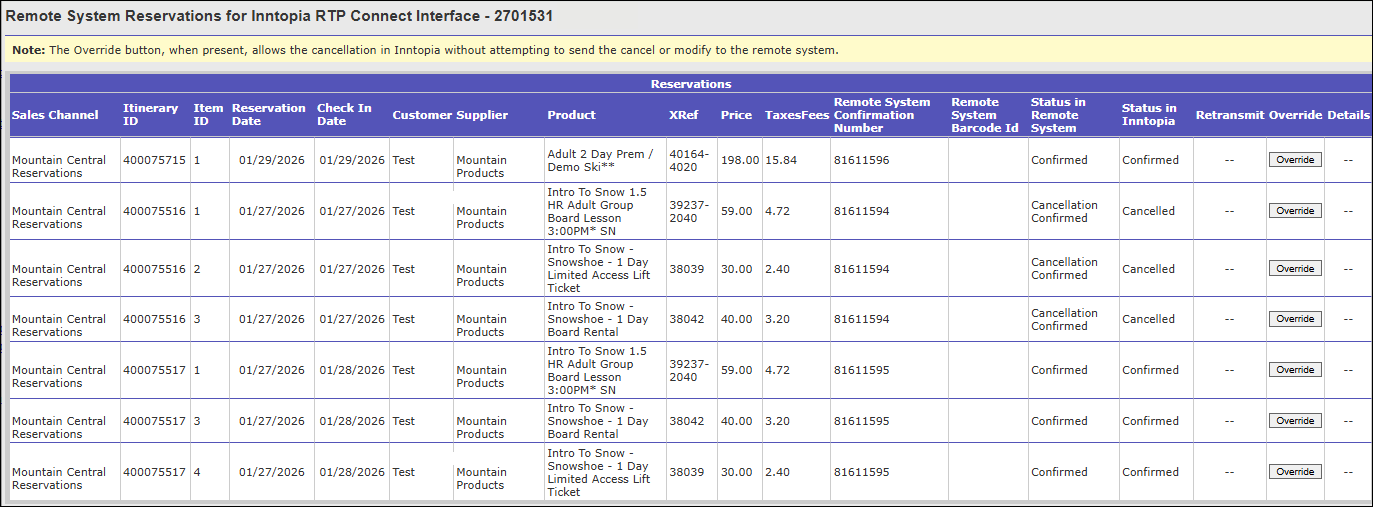Click Override for the Adult 2 Day Prem row
The height and width of the screenshot is (507, 1373).
[x=1295, y=160]
